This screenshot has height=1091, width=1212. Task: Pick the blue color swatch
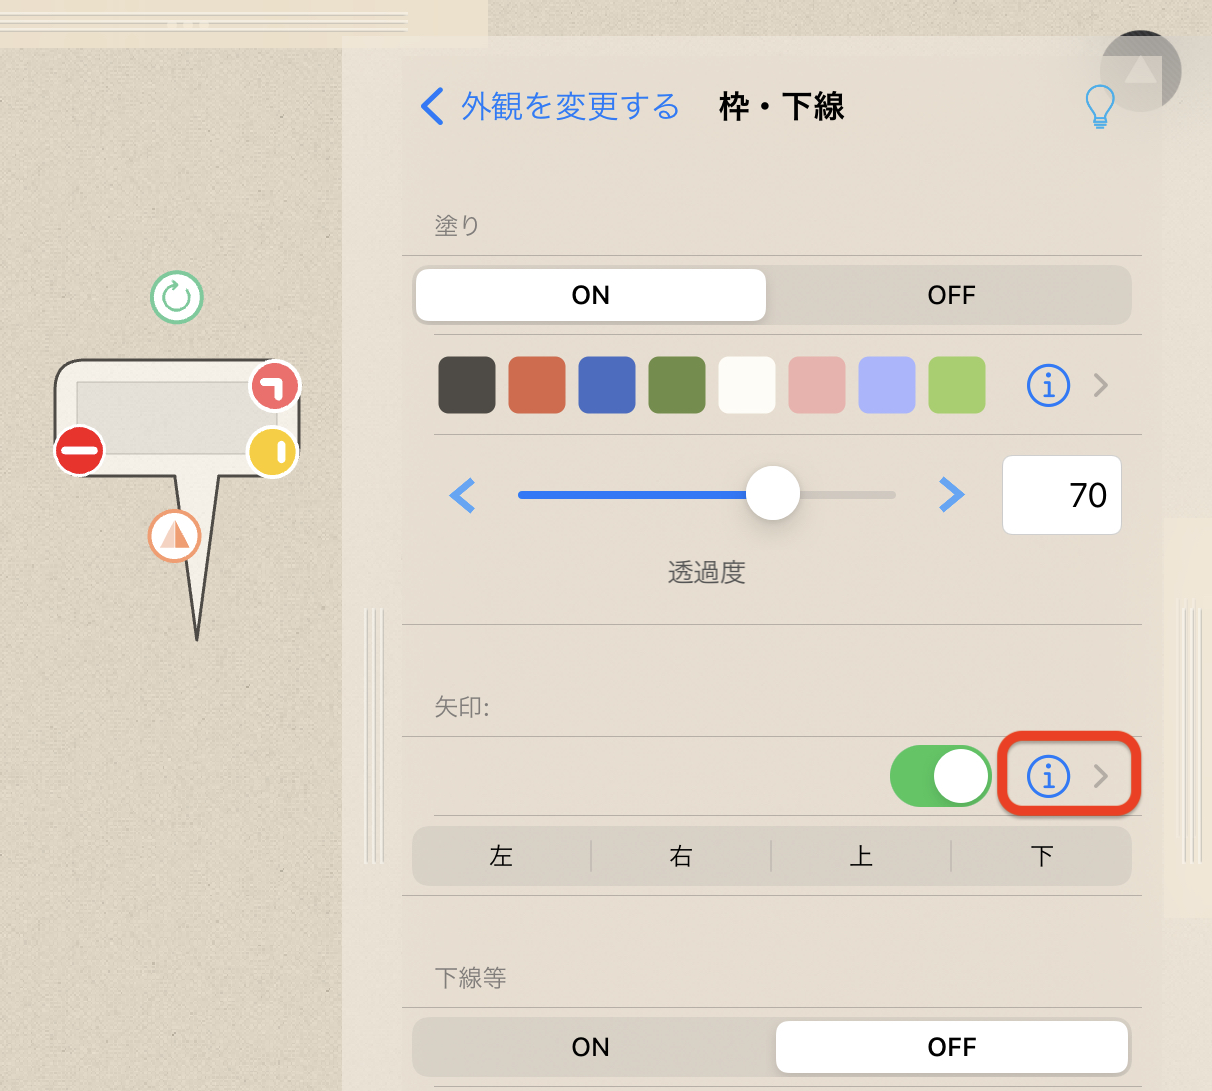(607, 385)
